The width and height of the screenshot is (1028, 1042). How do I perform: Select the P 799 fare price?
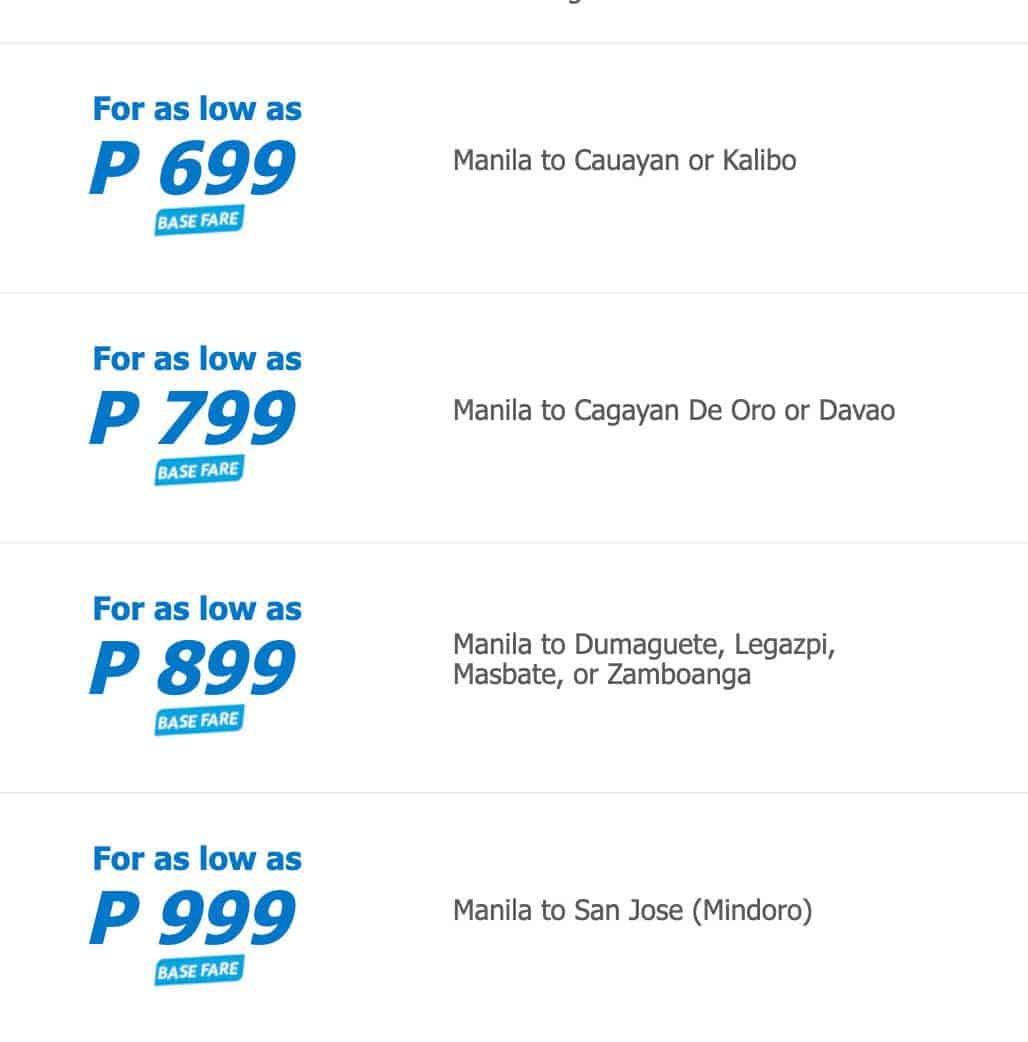[x=193, y=419]
